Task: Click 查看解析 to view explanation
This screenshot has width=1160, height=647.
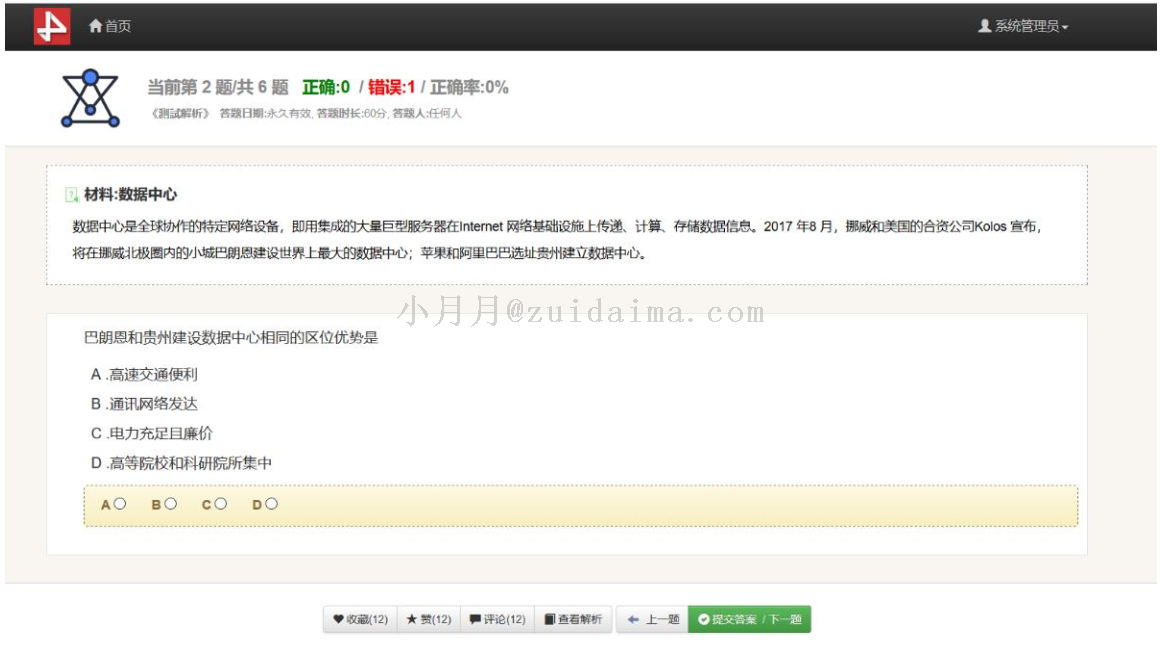Action: (x=573, y=620)
